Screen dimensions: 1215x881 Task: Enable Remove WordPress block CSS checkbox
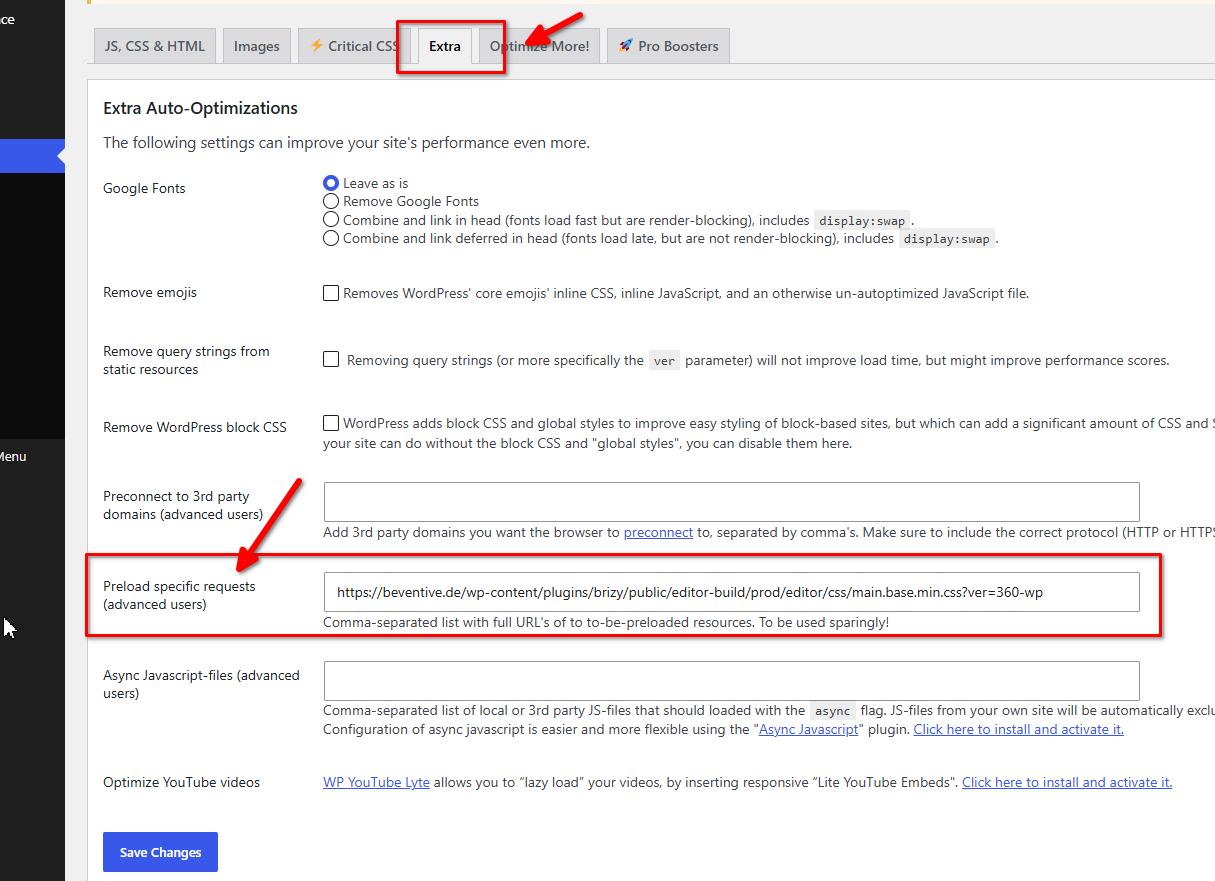tap(331, 423)
